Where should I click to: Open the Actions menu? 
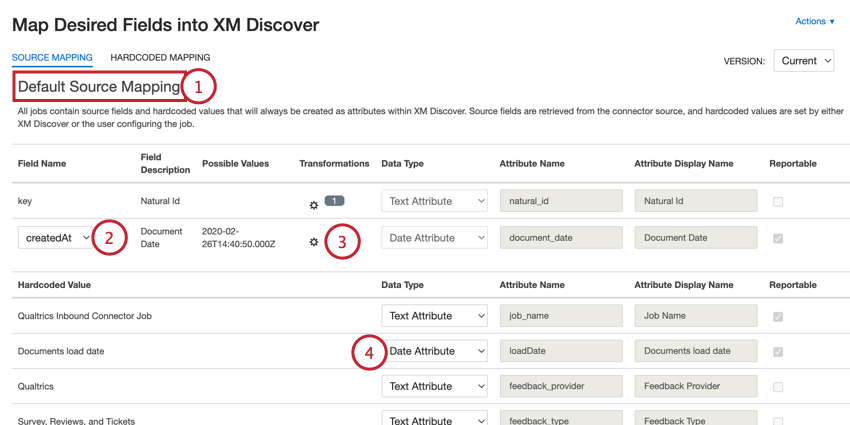pos(814,21)
